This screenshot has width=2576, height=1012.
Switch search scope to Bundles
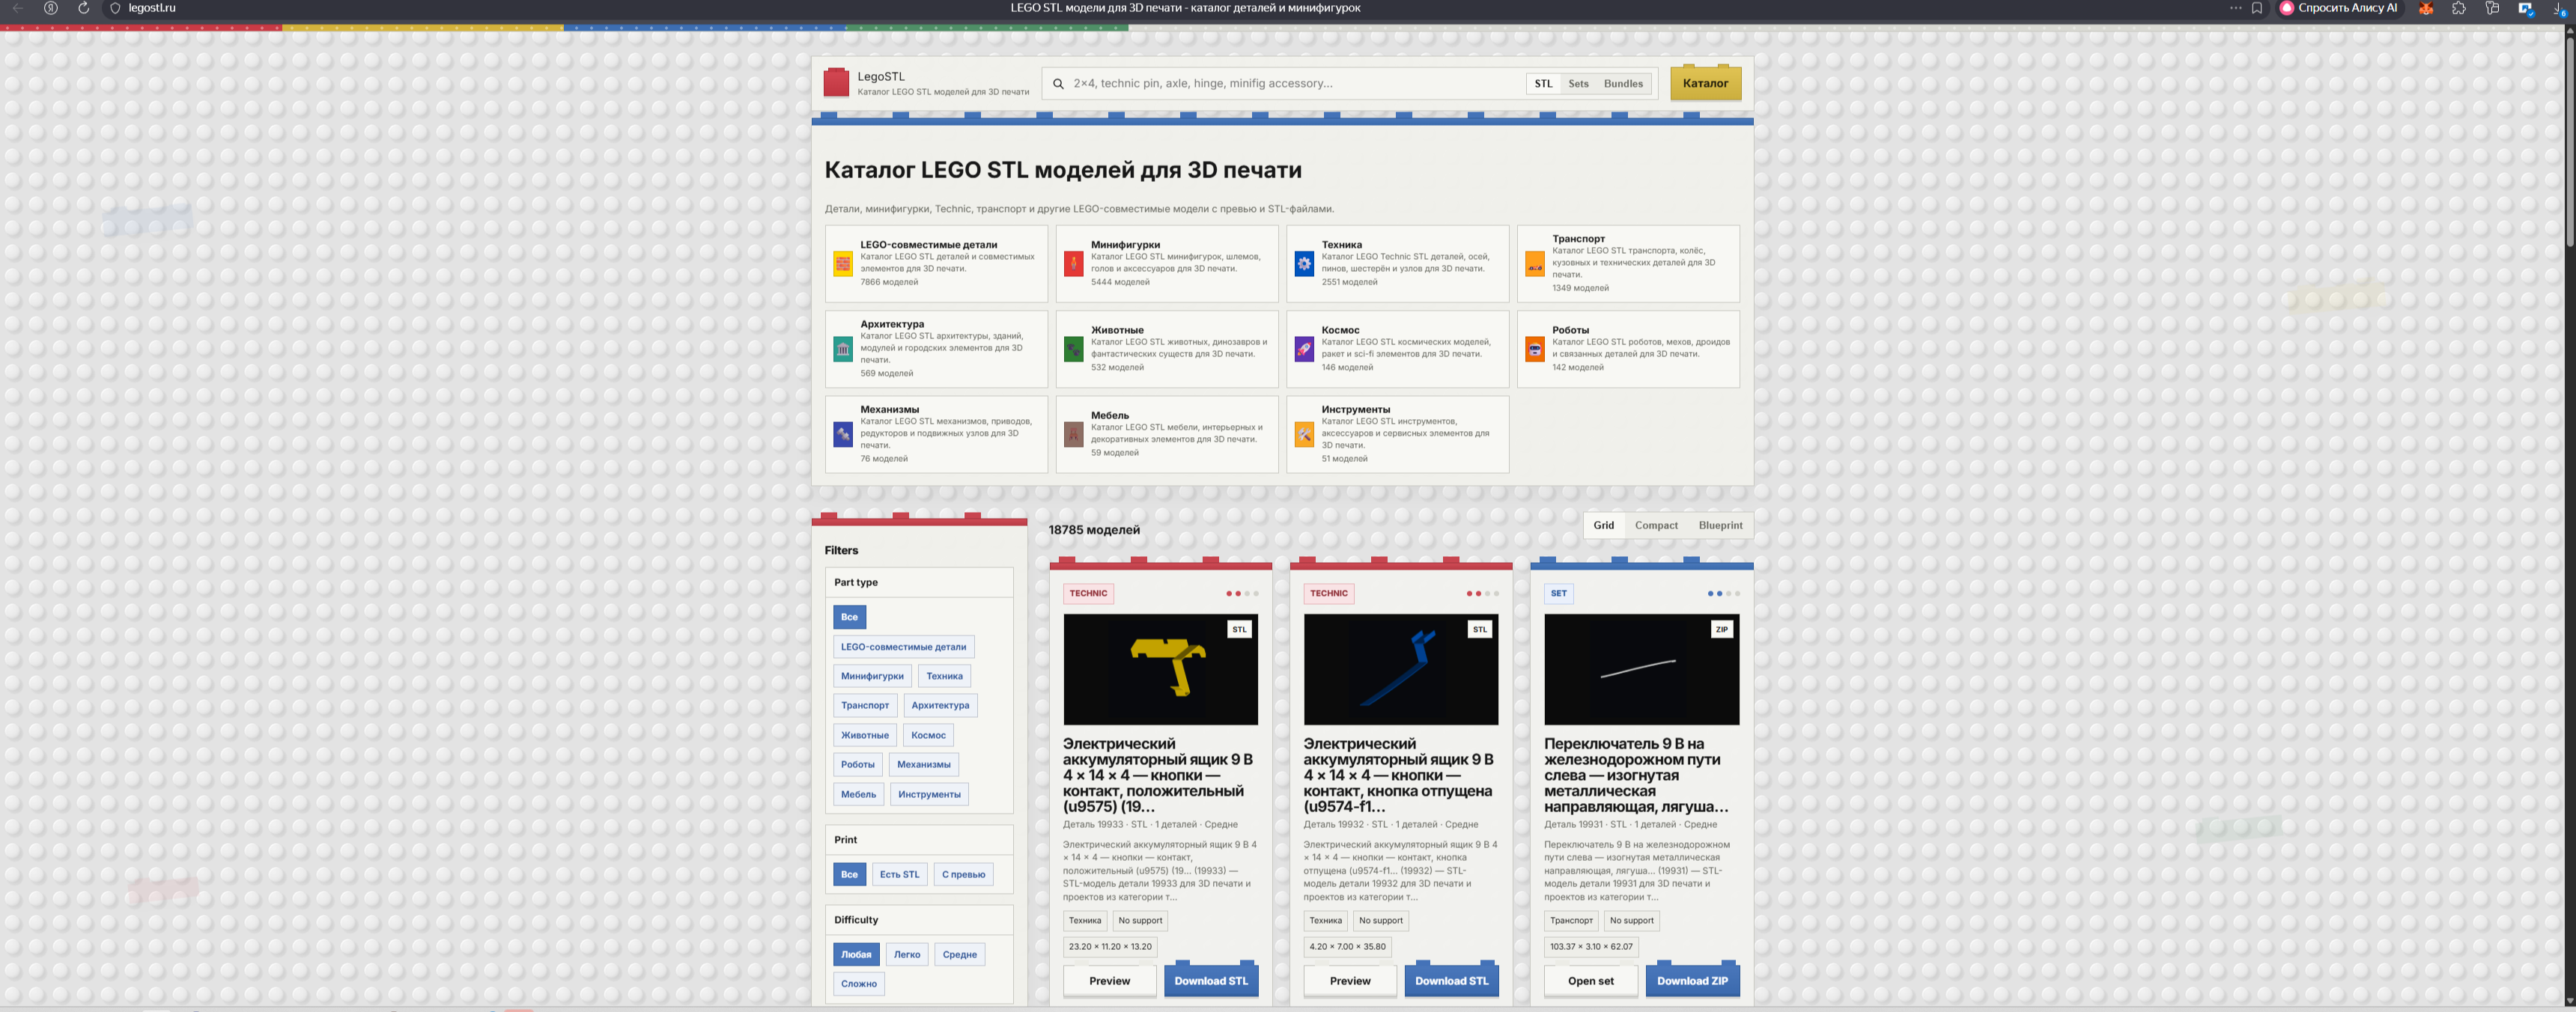pyautogui.click(x=1623, y=84)
